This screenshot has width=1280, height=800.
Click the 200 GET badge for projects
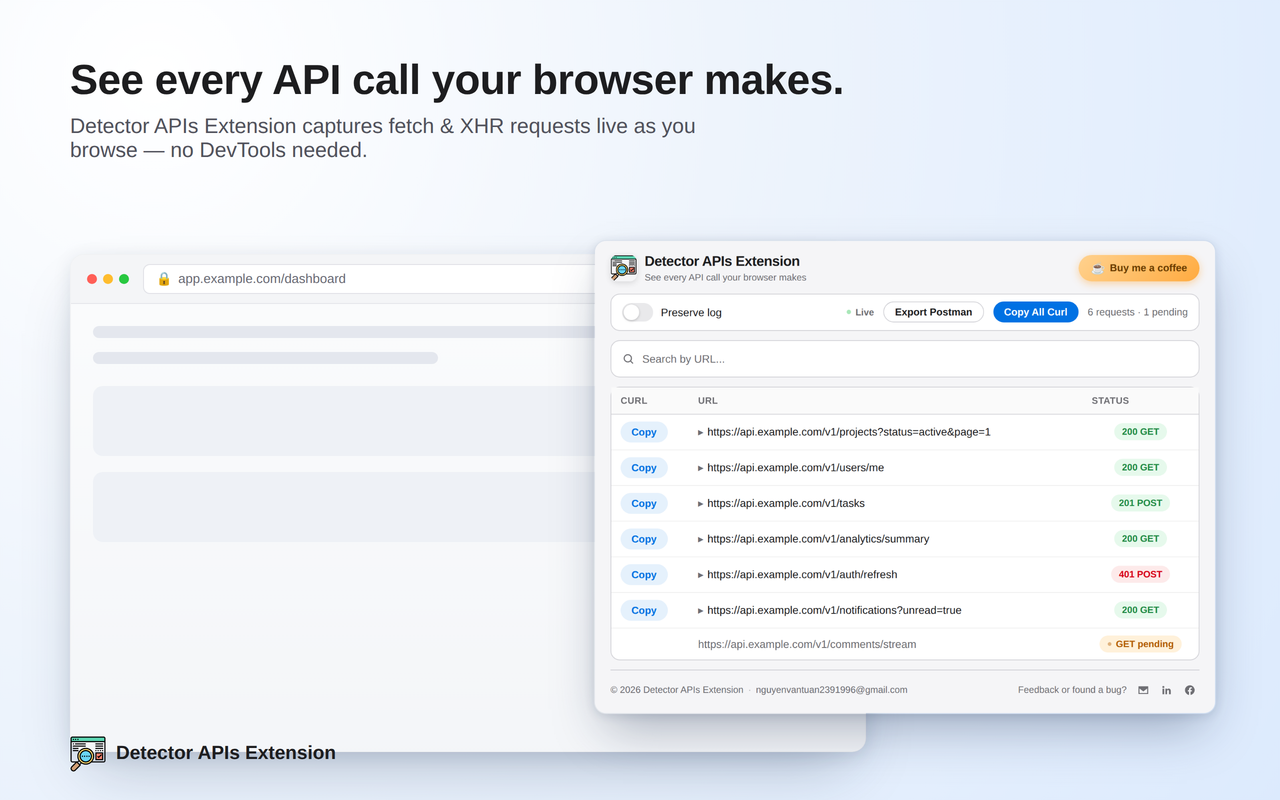coord(1140,432)
